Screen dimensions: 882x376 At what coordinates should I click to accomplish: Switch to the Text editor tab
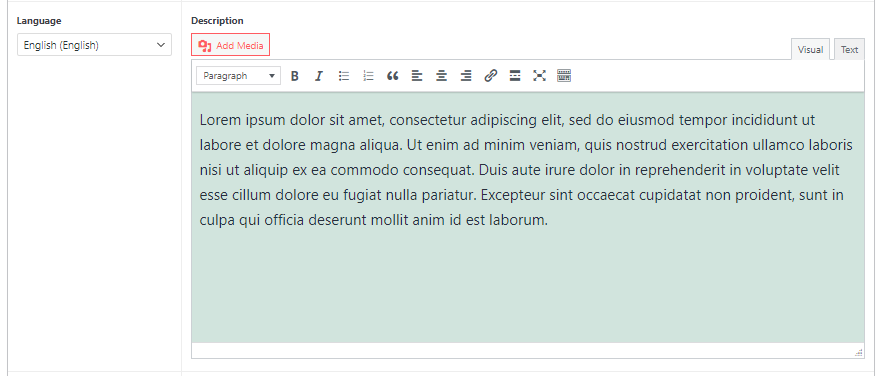click(849, 50)
